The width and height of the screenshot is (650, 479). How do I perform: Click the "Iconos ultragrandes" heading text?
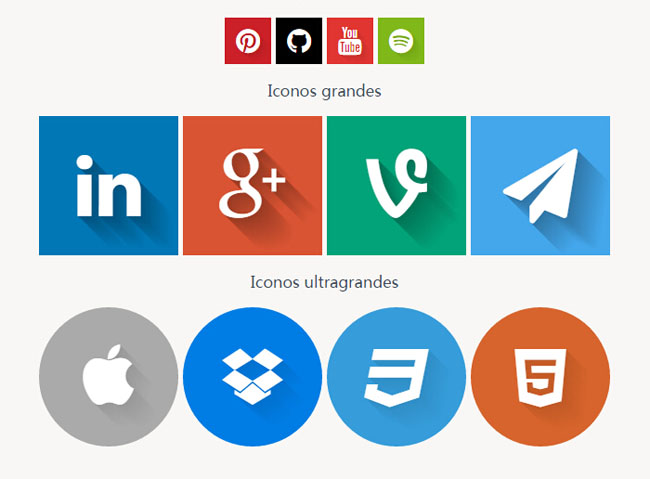tap(324, 282)
